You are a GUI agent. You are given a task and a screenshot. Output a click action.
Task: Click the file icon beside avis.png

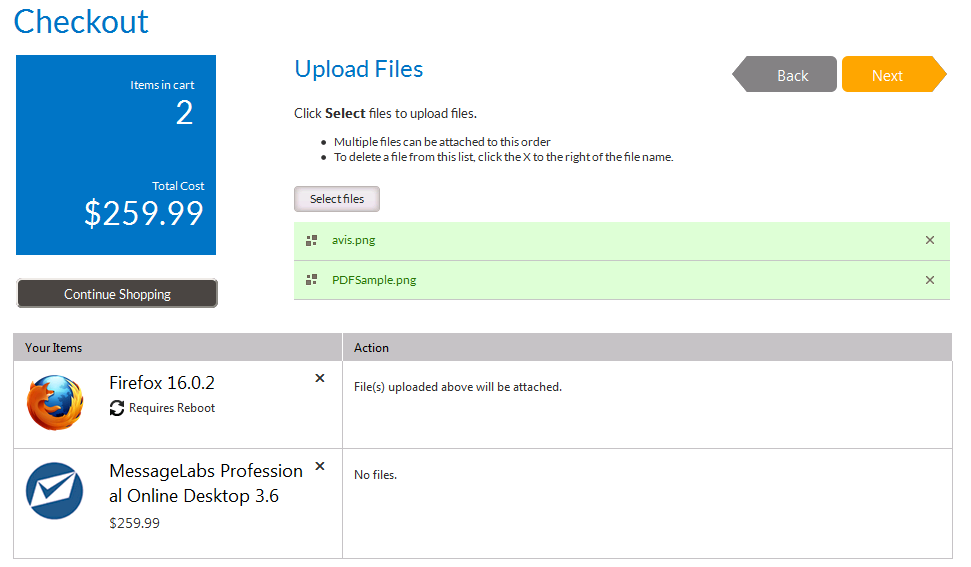(x=311, y=240)
